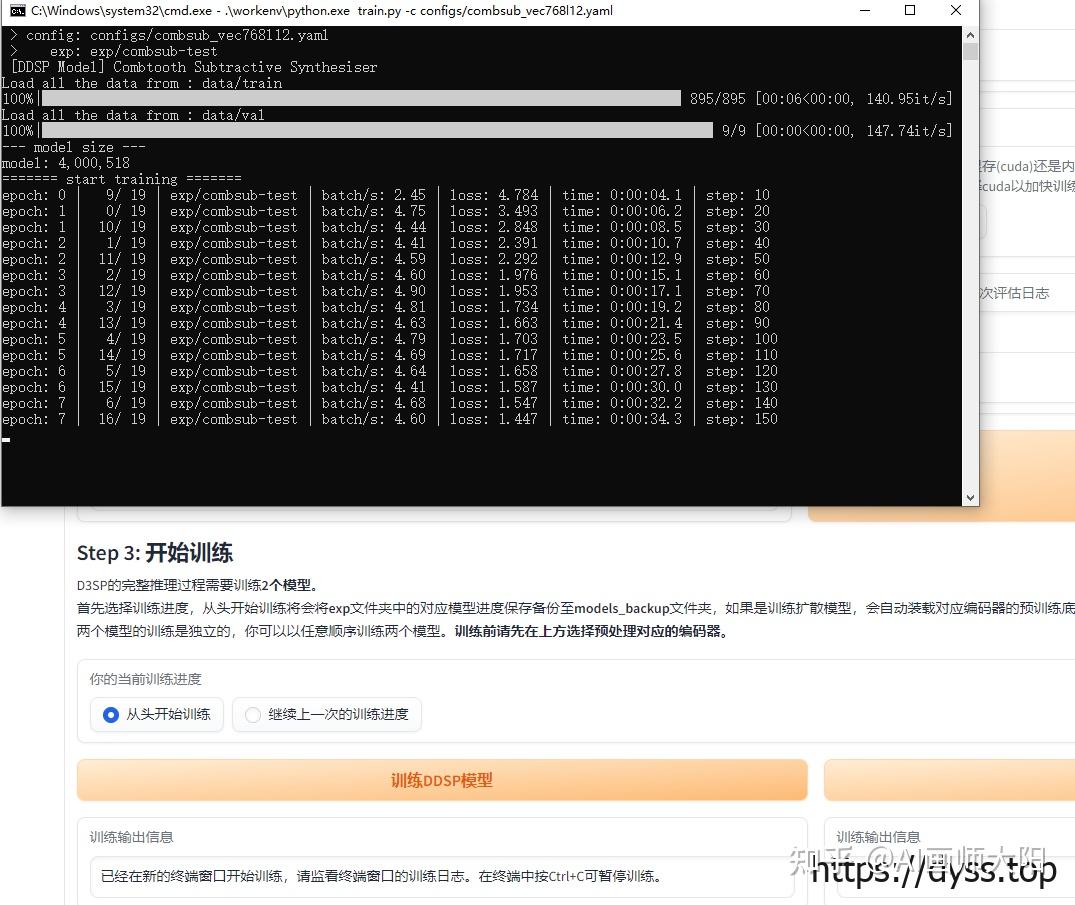Click the orange 训练DDSP模型 button

(442, 780)
